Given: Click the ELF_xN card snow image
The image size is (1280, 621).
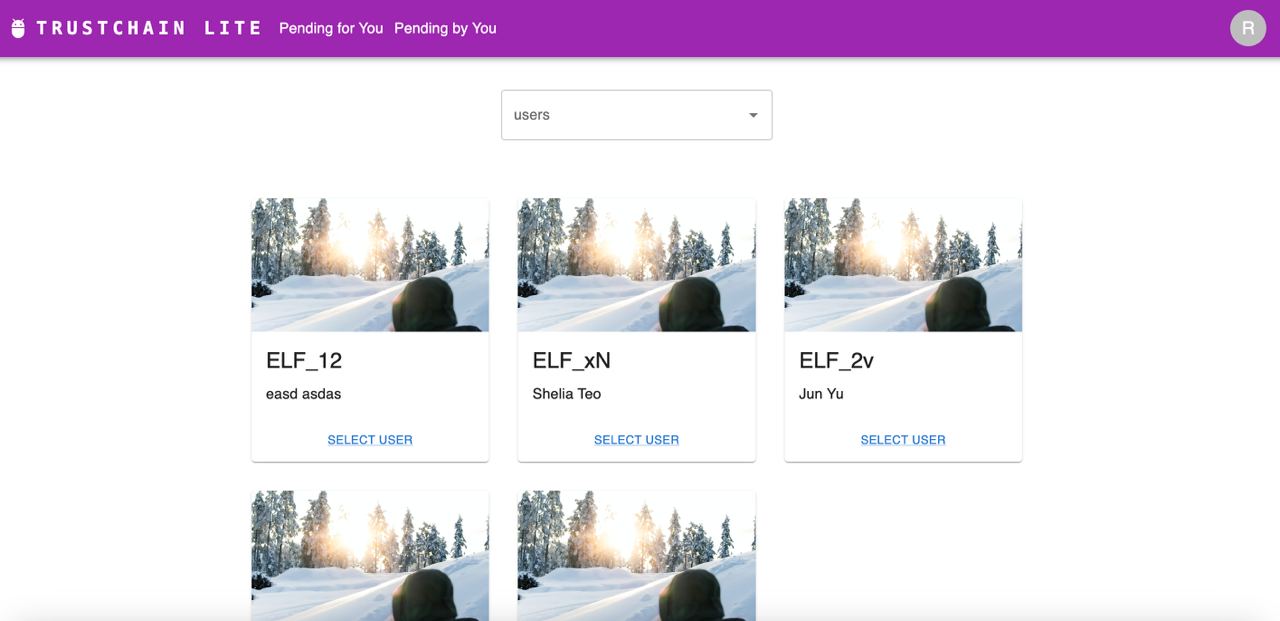Looking at the screenshot, I should coord(636,265).
